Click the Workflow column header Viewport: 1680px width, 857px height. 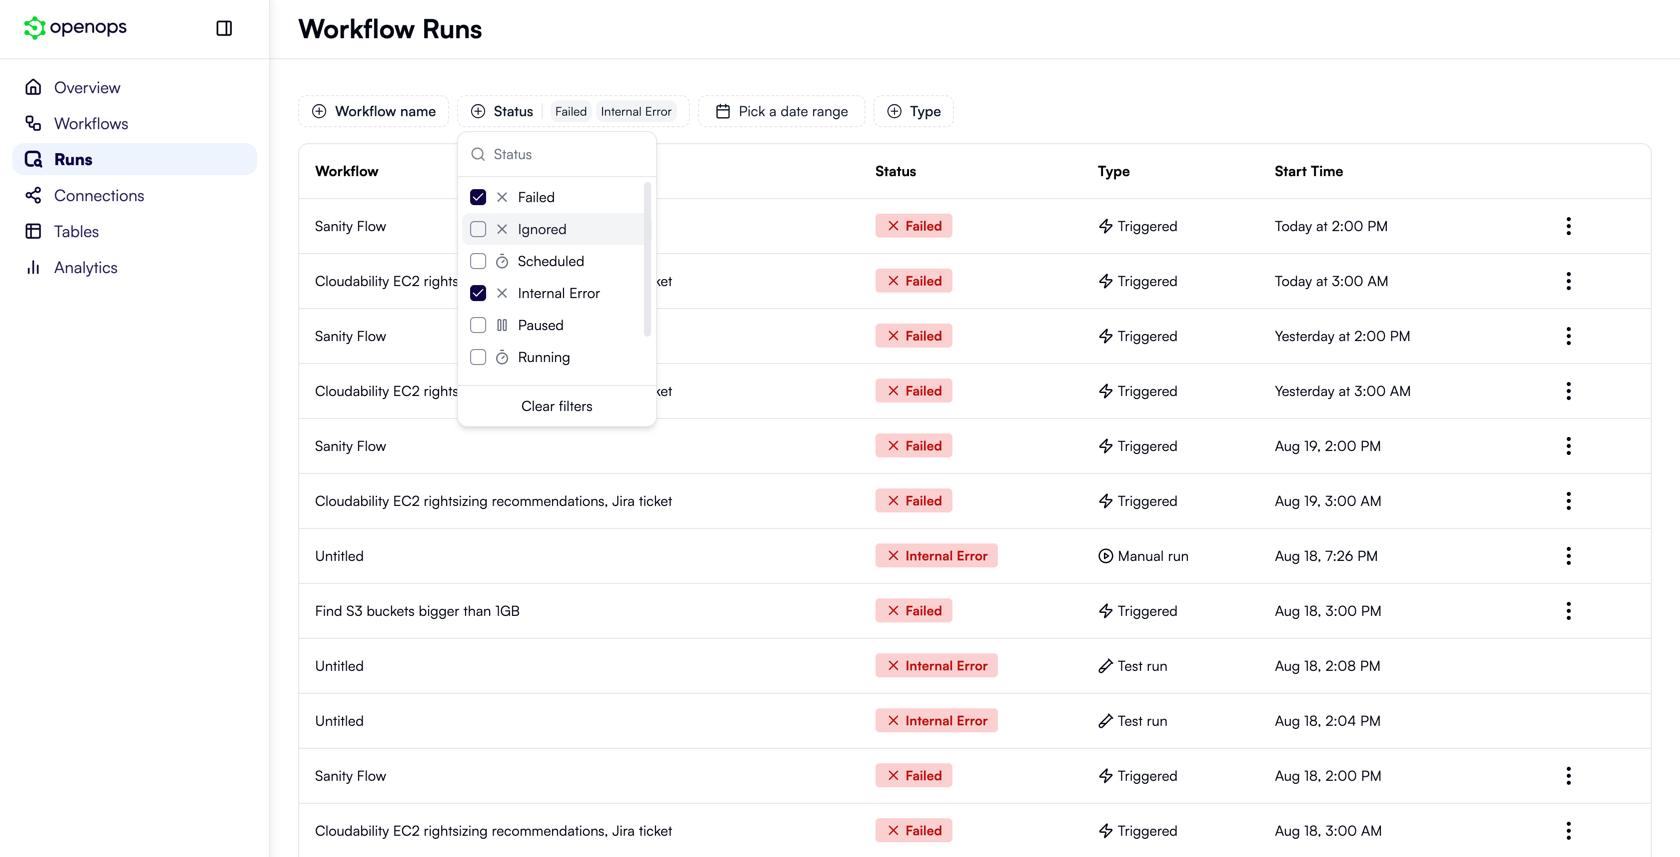tap(347, 171)
